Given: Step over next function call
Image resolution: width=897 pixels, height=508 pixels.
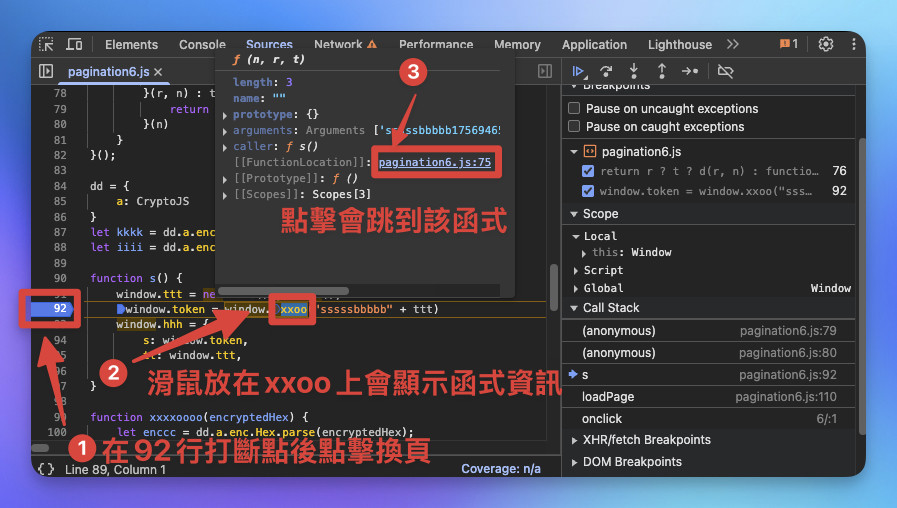Looking at the screenshot, I should [x=606, y=72].
